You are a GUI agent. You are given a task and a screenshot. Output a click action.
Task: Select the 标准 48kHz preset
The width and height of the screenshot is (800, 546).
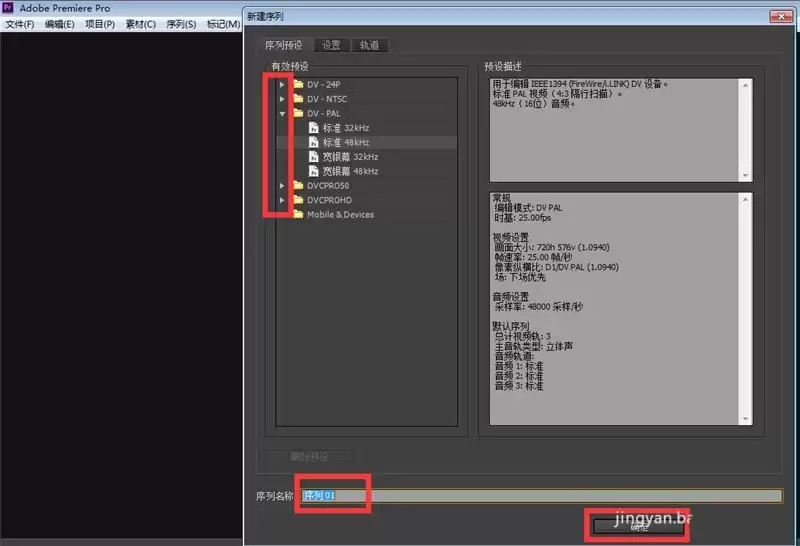coord(346,142)
